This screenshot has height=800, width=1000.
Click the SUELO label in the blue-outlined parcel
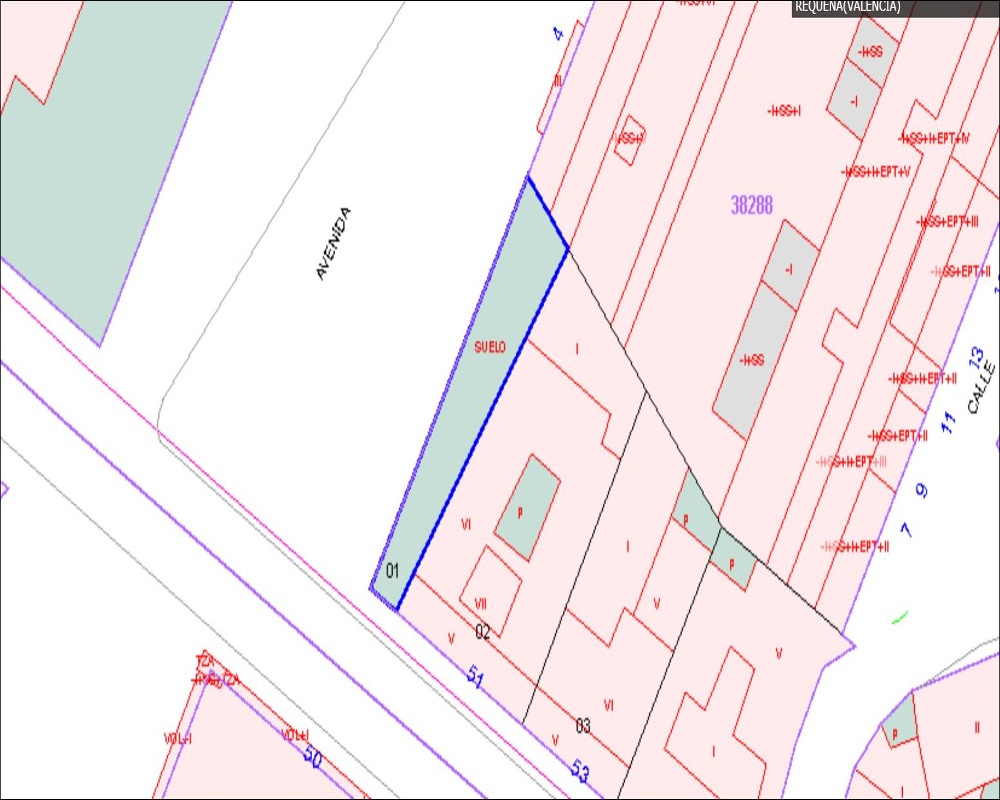pos(490,347)
